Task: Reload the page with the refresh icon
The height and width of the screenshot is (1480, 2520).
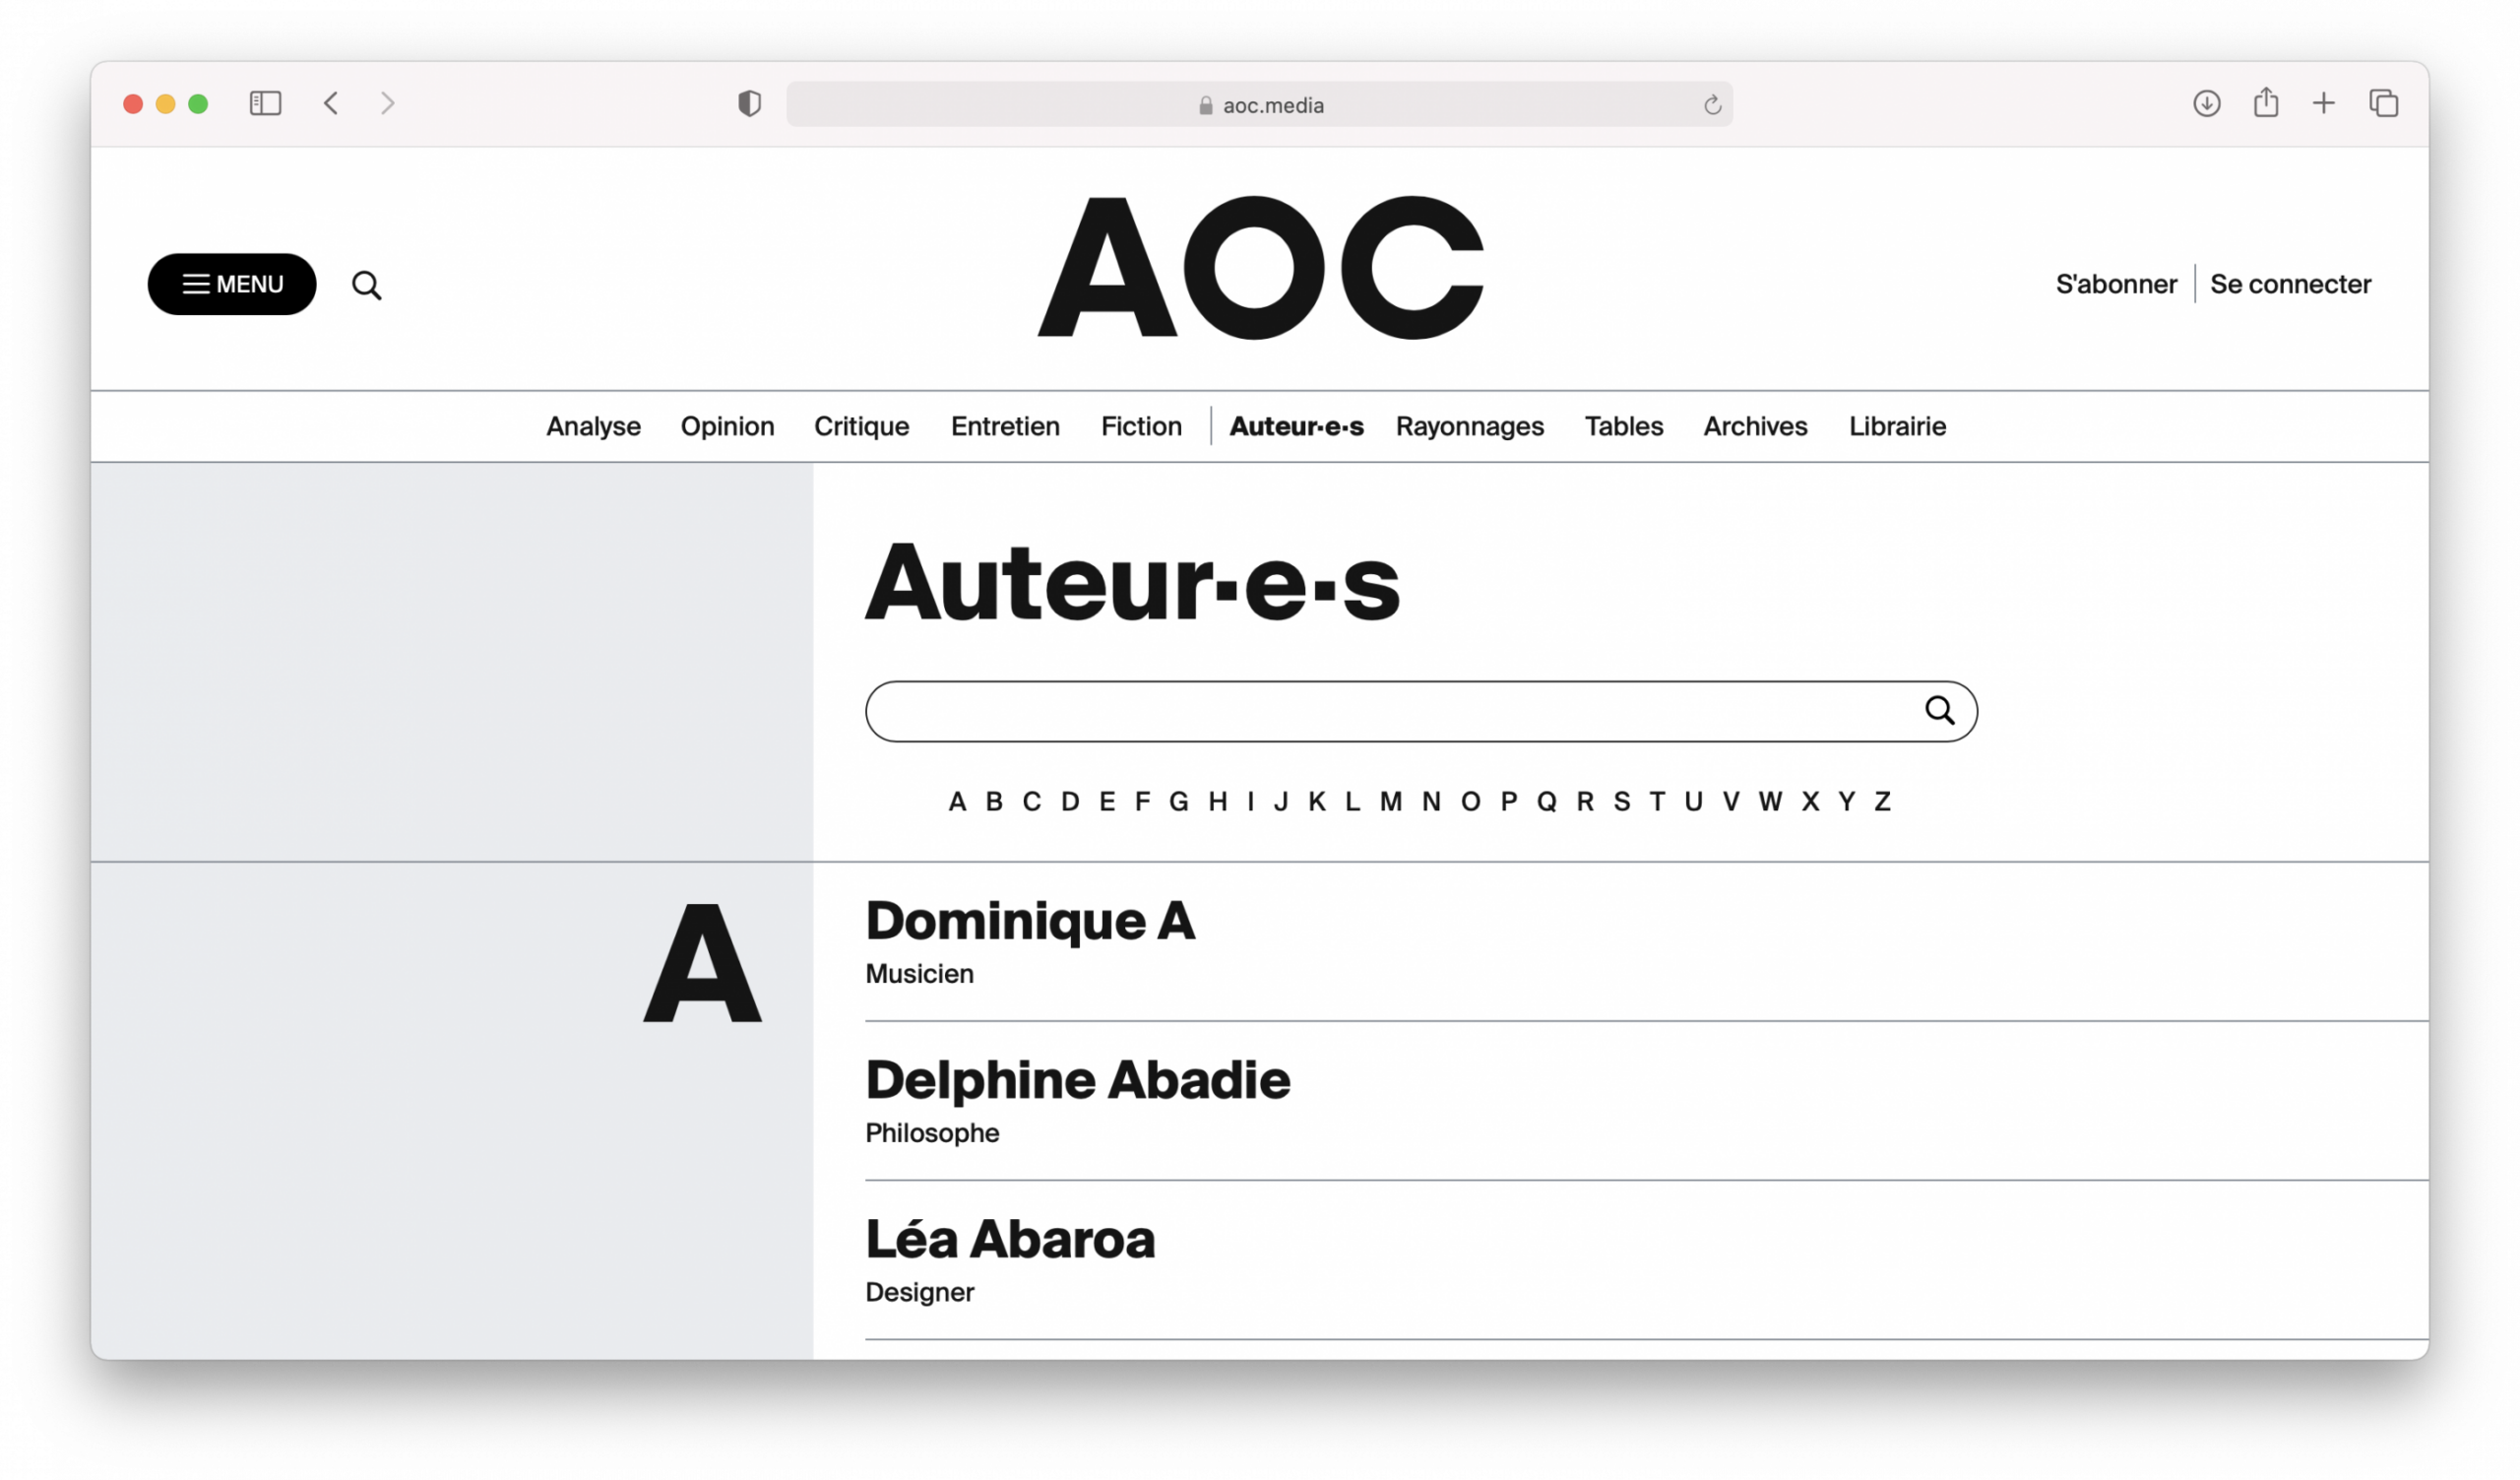Action: (x=1712, y=105)
